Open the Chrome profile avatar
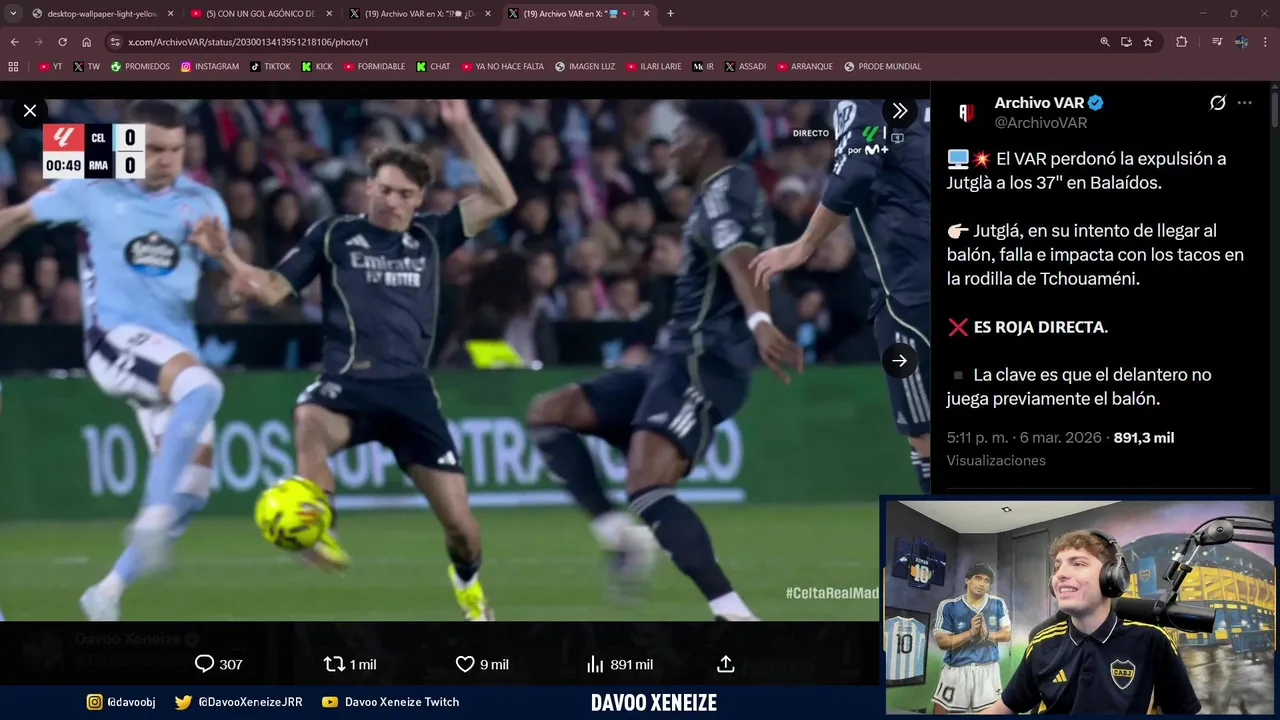Viewport: 1280px width, 720px height. coord(1241,42)
